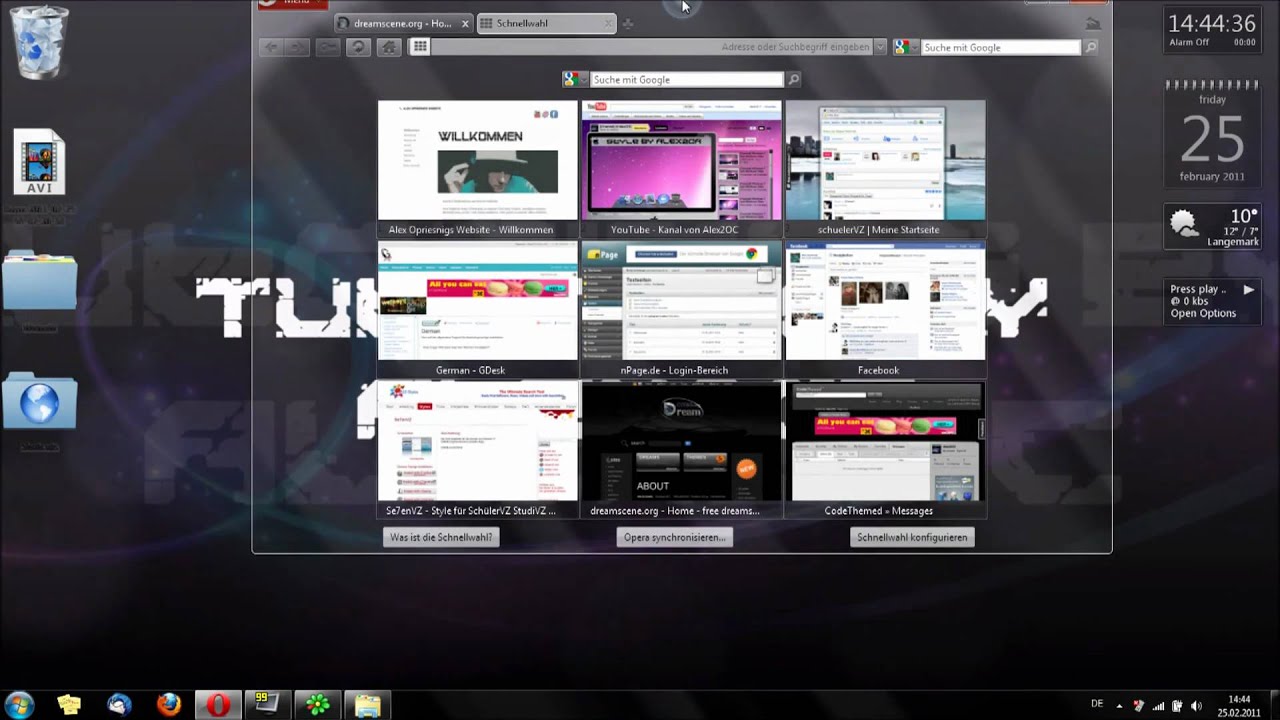The image size is (1280, 720).
Task: Open the YouTube Kanal von Alex2OC speed dial
Action: point(681,168)
